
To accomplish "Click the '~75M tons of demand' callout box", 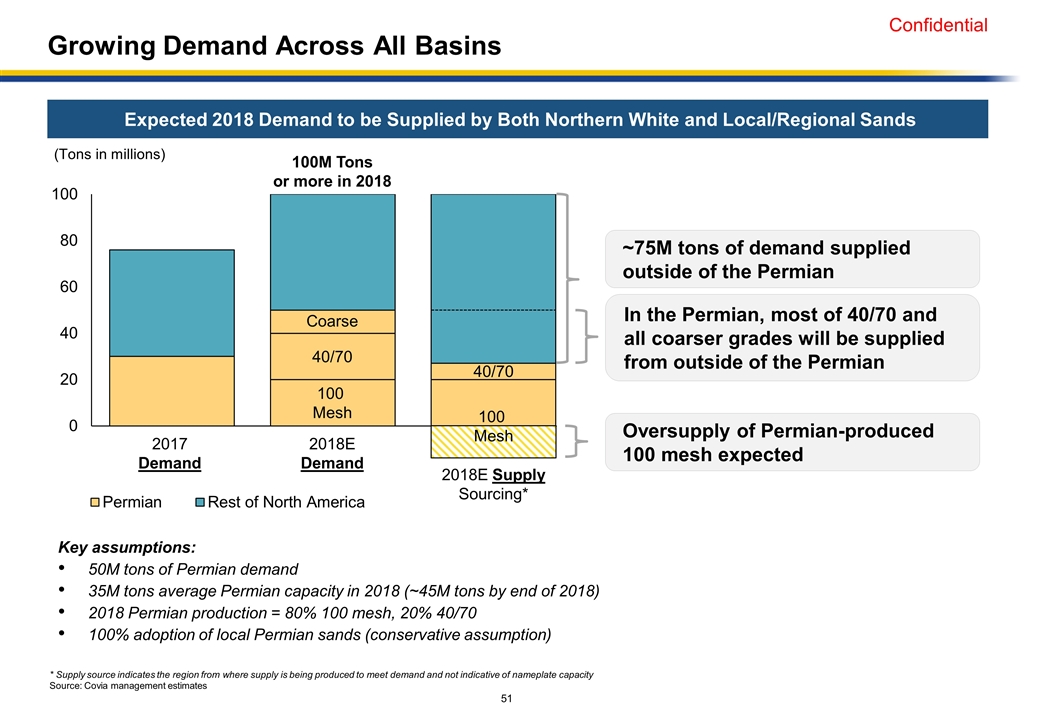I will 792,260.
